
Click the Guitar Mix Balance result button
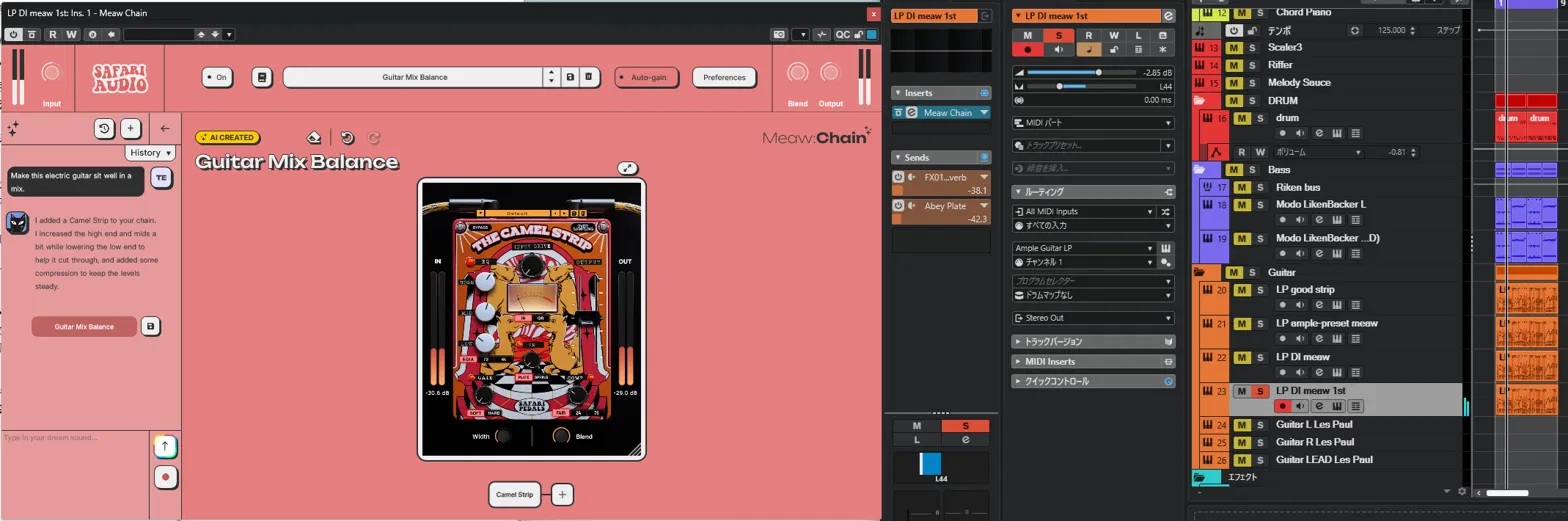84,326
